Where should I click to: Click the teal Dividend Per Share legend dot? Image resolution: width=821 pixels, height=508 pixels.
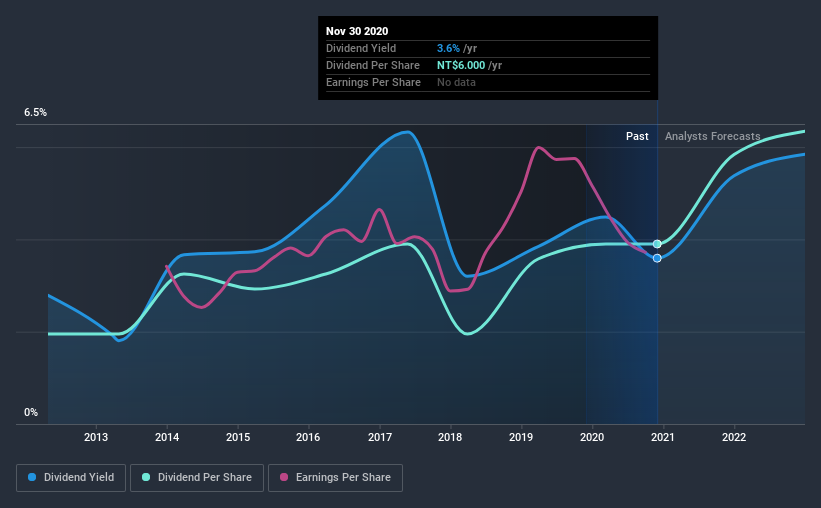pos(146,477)
